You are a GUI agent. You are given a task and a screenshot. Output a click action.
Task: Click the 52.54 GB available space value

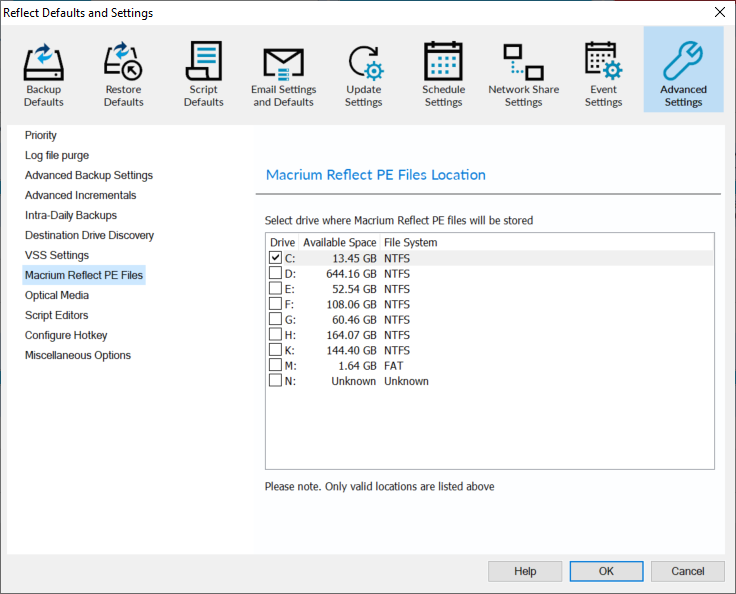pos(354,289)
